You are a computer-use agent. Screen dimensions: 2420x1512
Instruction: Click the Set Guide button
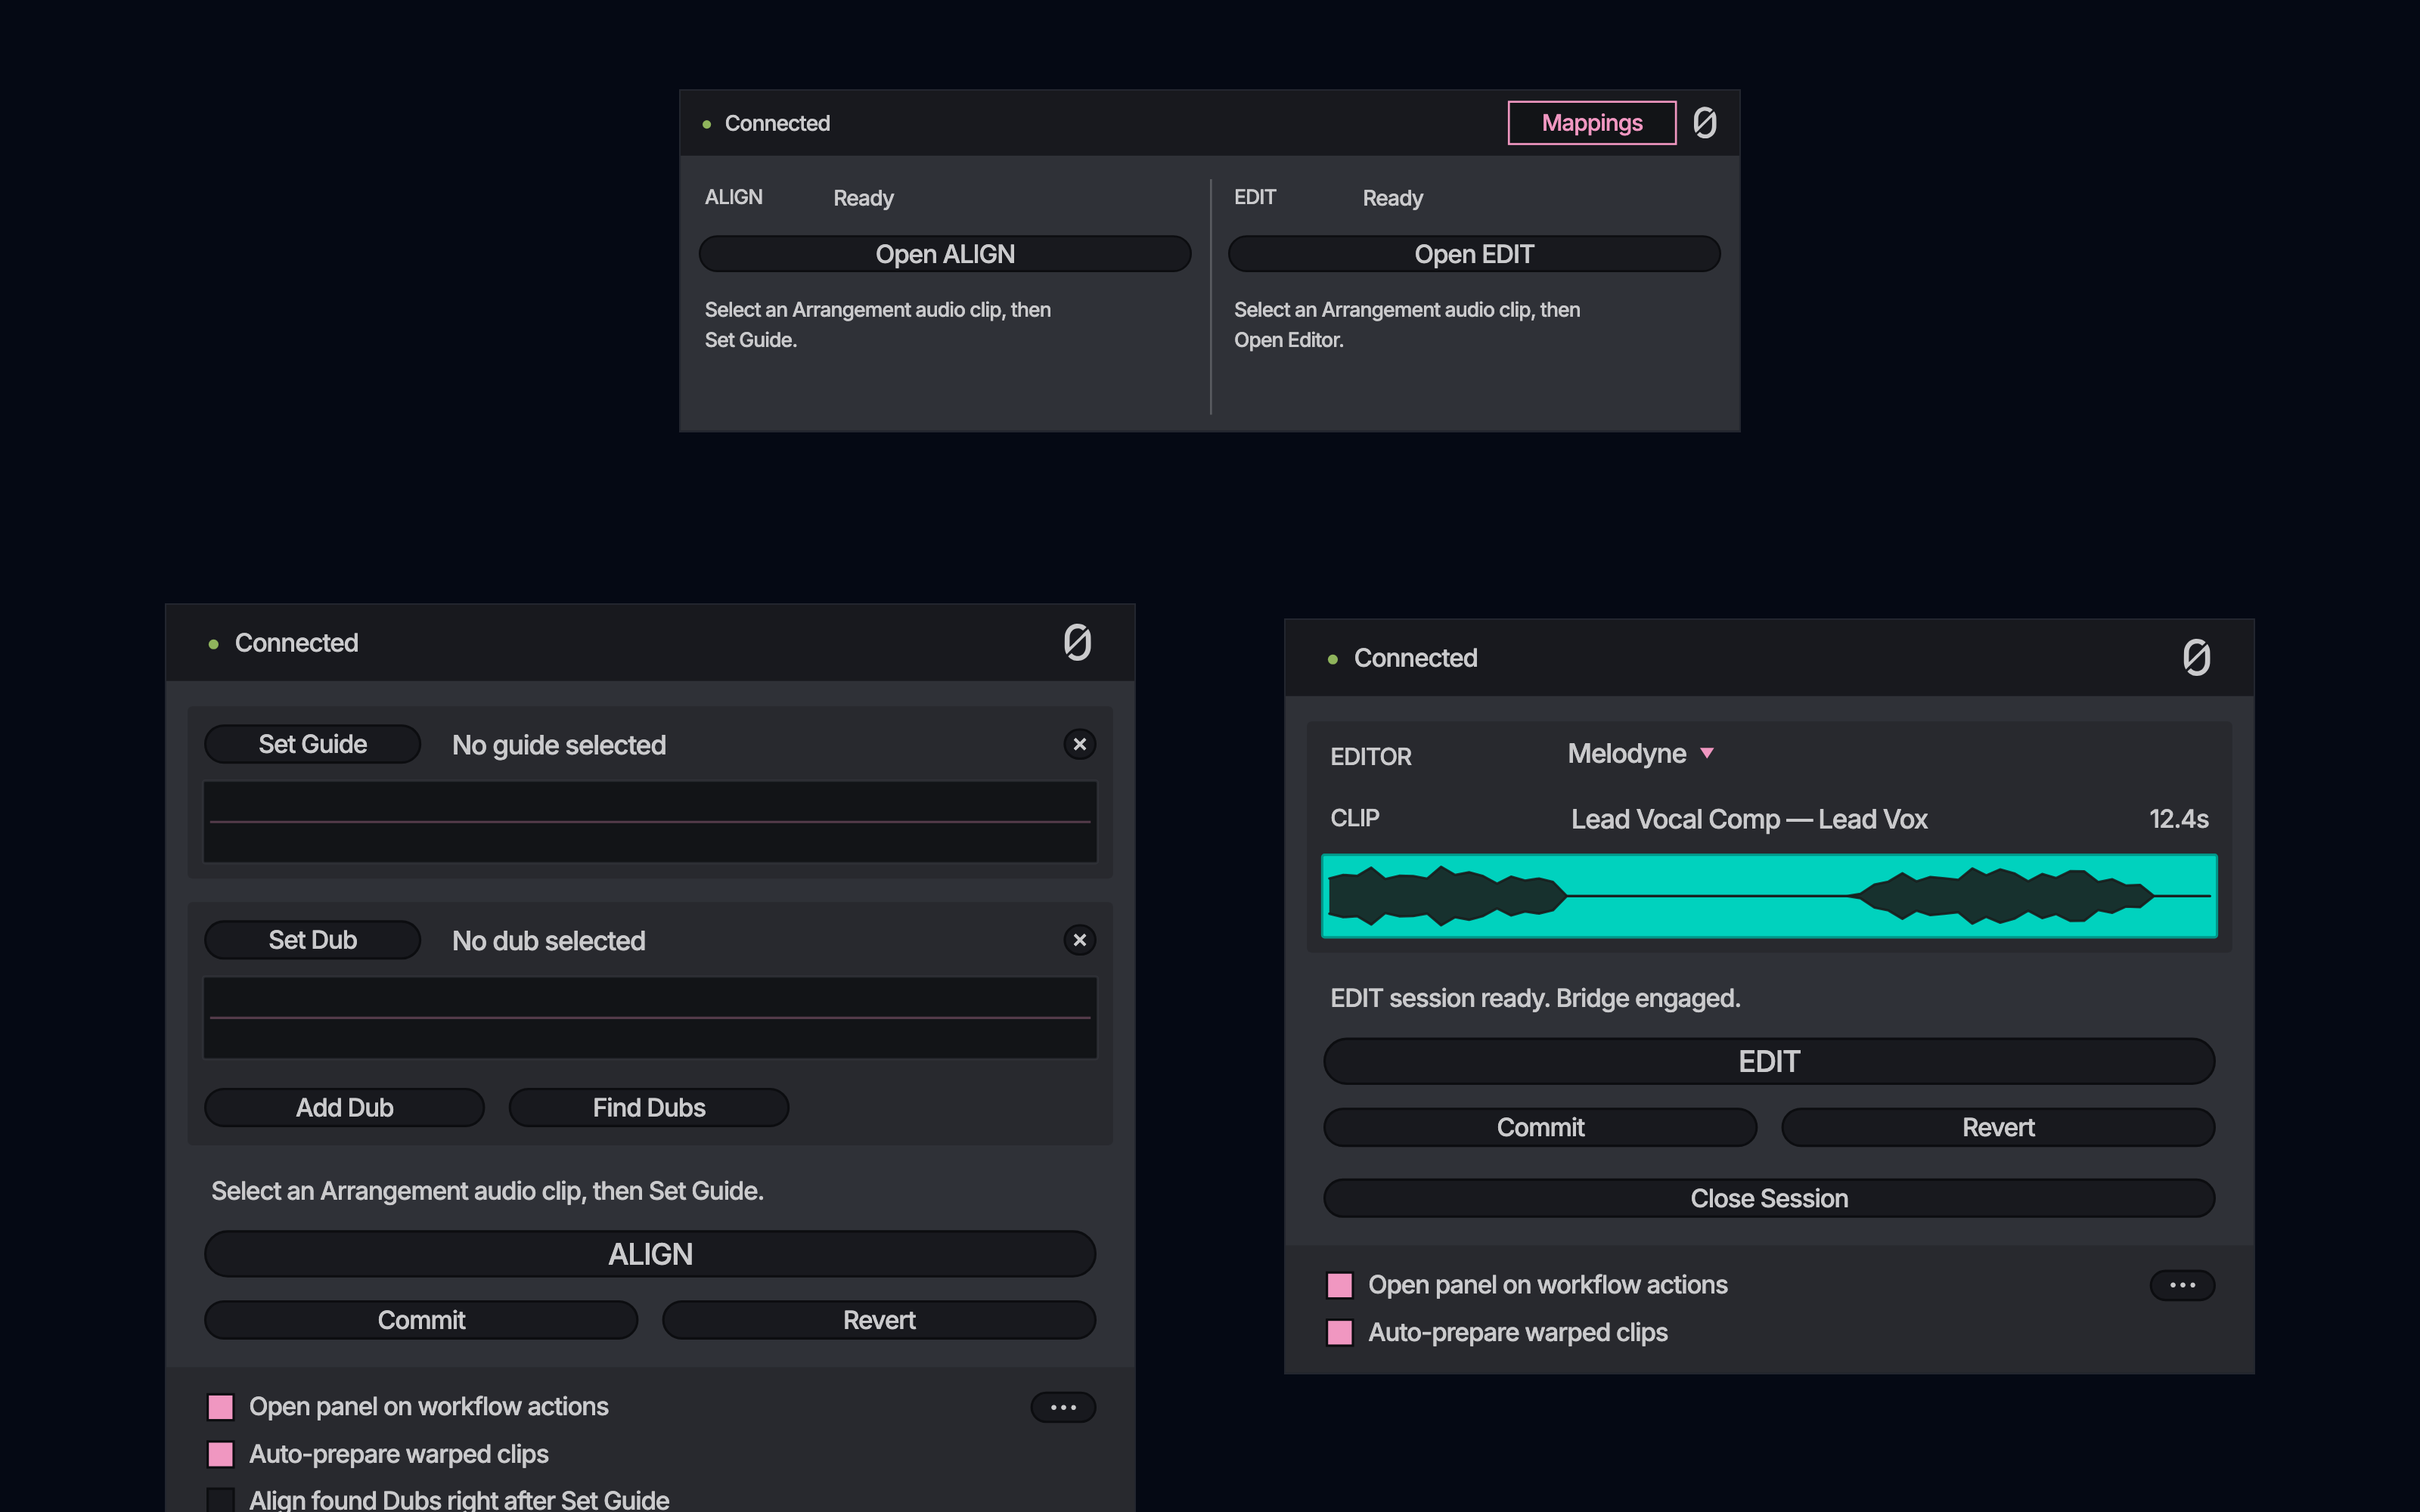[x=312, y=744]
